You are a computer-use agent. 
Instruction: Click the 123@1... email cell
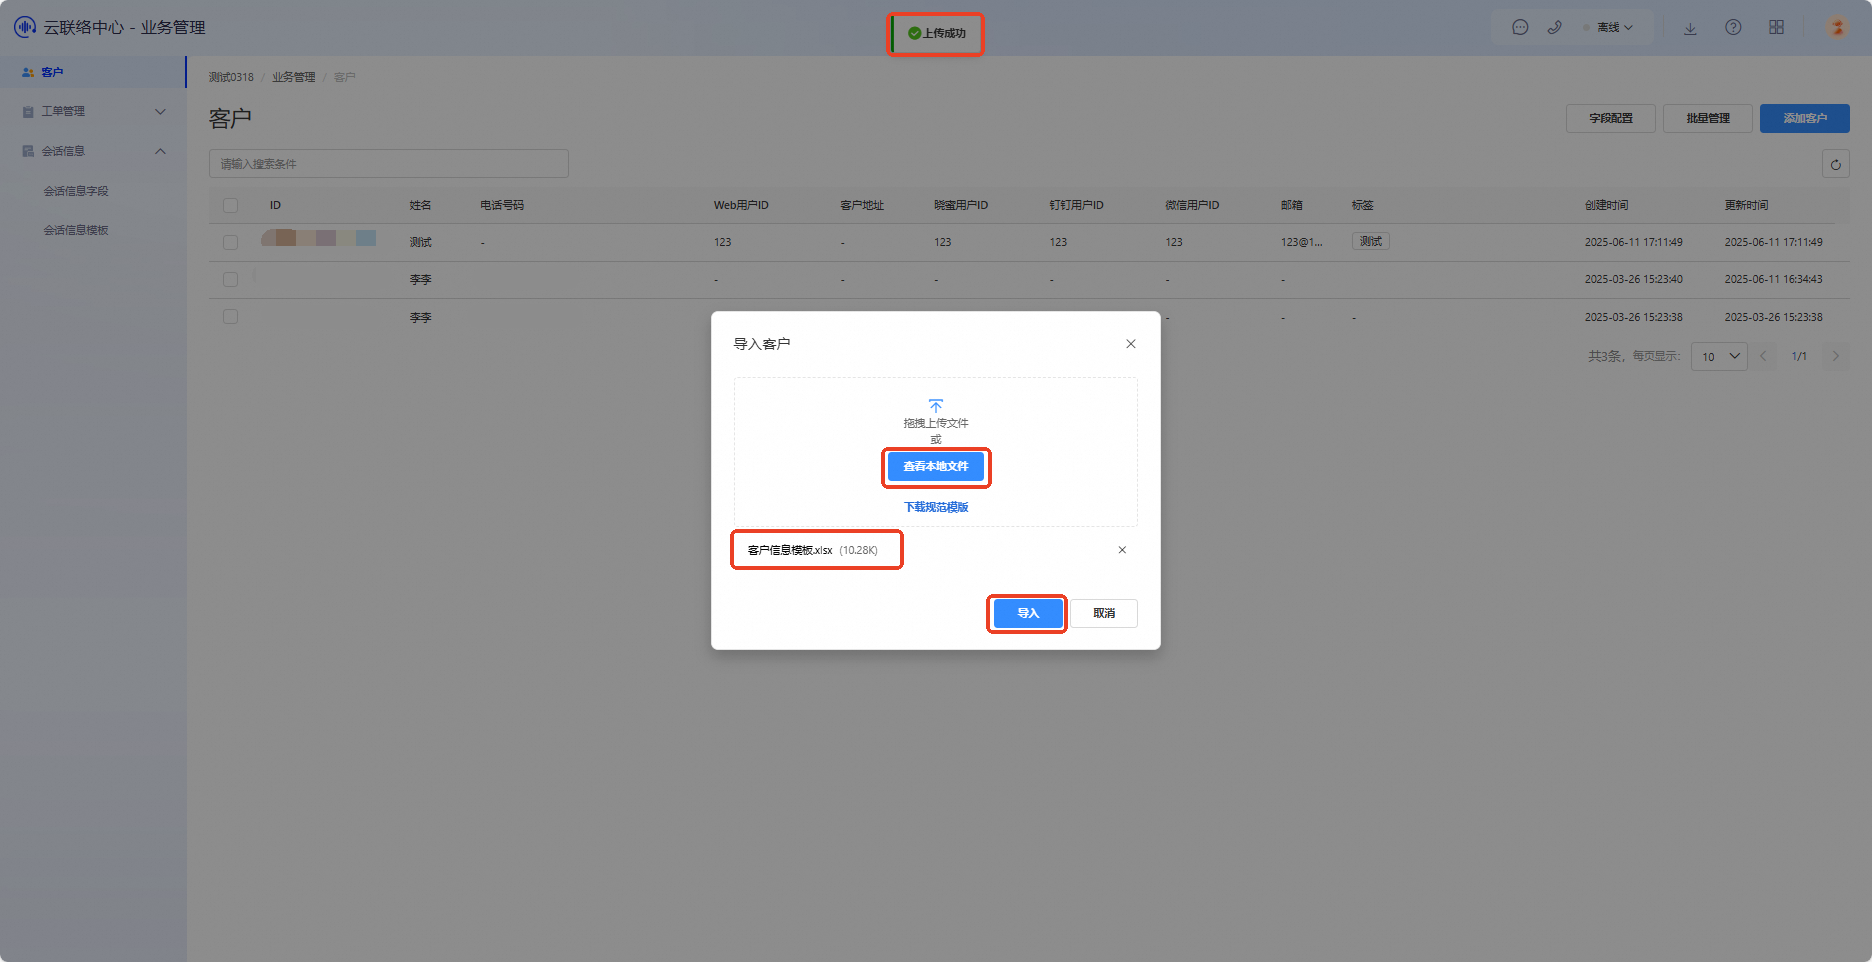[x=1302, y=242]
